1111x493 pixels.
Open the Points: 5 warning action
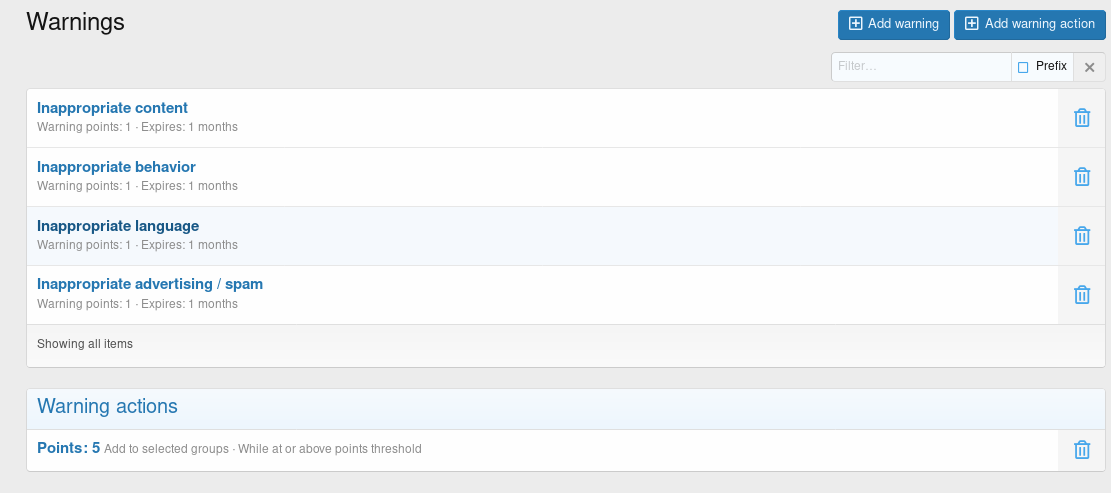coord(68,448)
